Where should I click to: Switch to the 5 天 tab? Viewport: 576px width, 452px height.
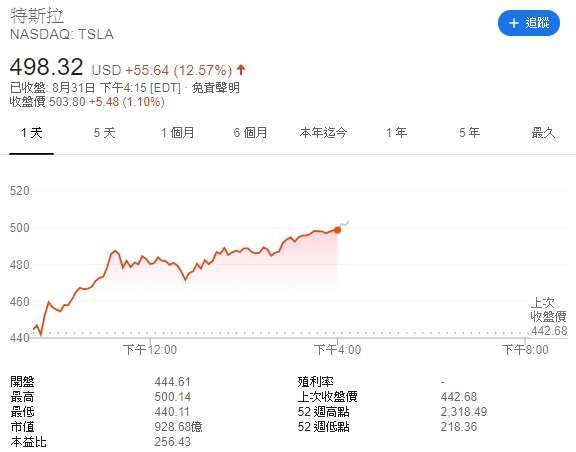point(104,133)
